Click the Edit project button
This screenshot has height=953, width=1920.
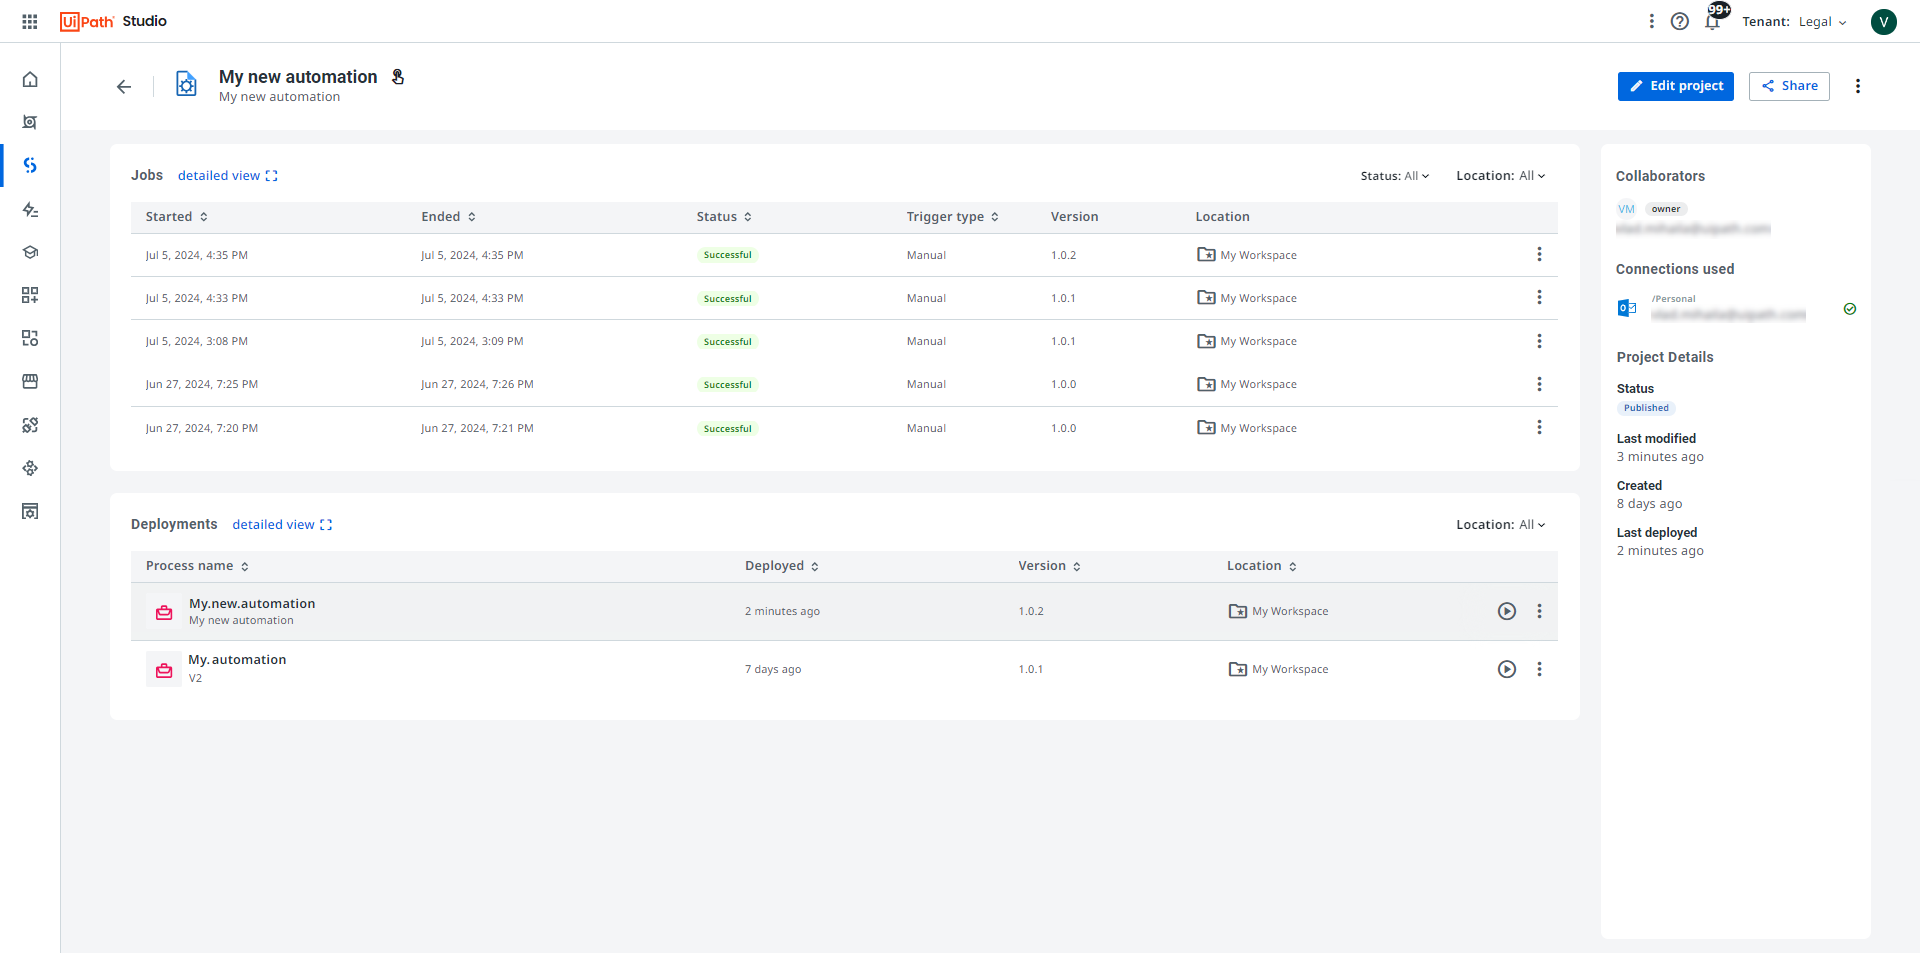[1675, 86]
